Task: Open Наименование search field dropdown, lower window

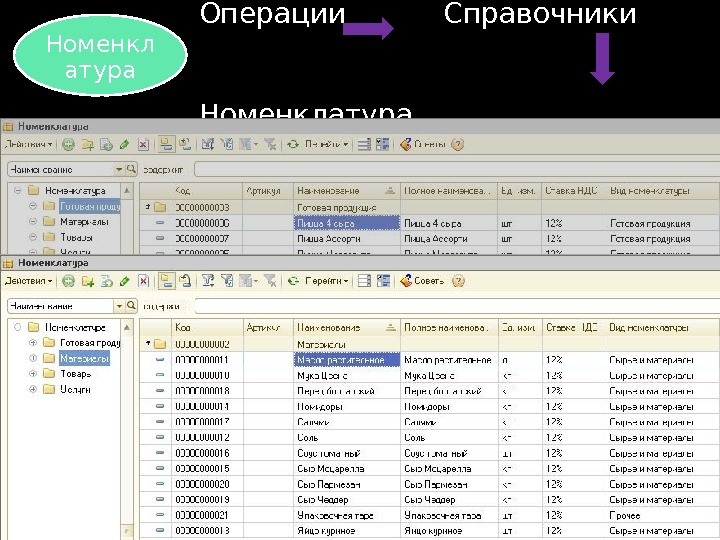Action: coord(119,306)
